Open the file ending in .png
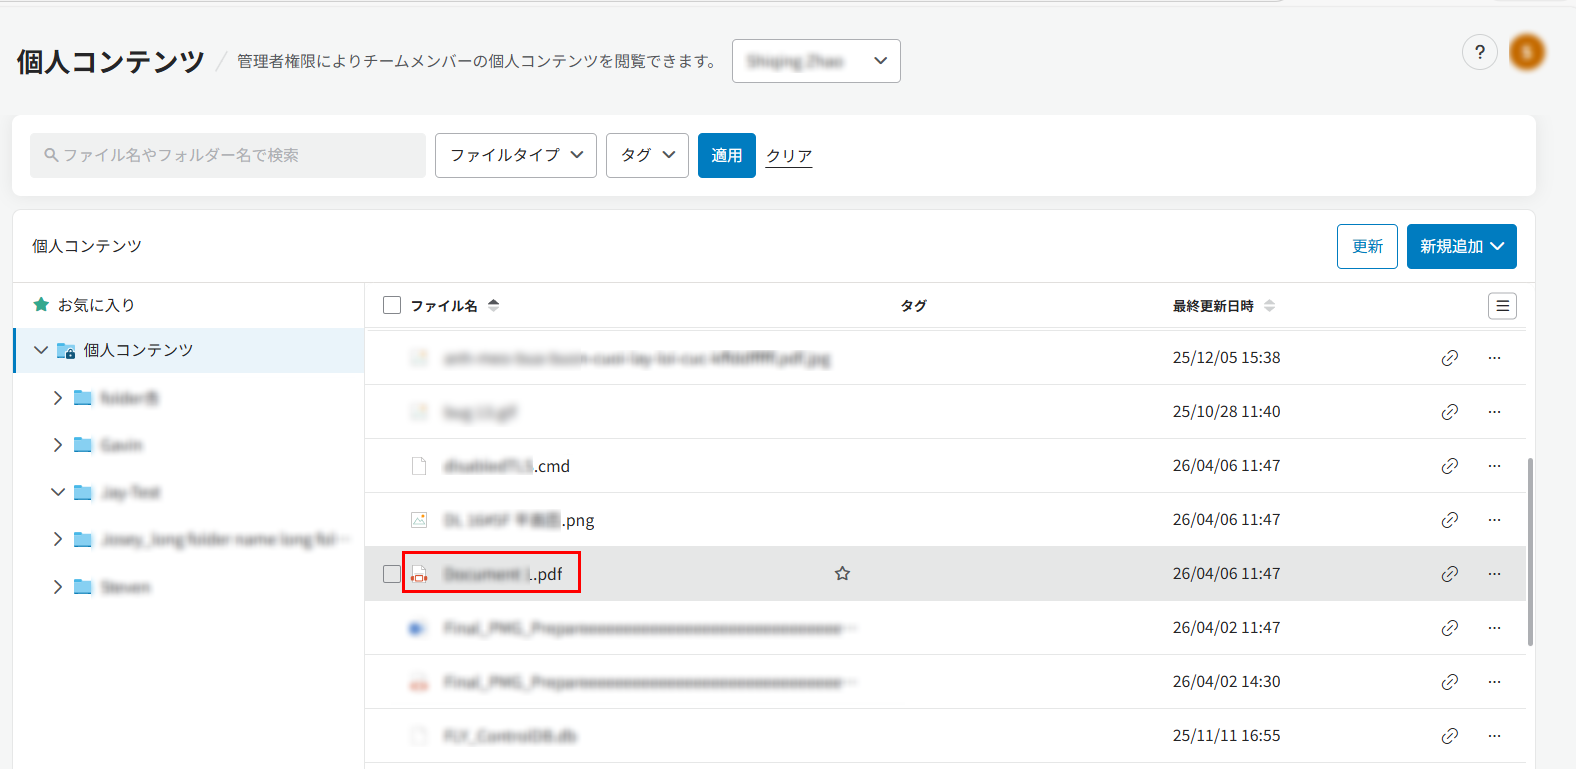 pyautogui.click(x=519, y=520)
